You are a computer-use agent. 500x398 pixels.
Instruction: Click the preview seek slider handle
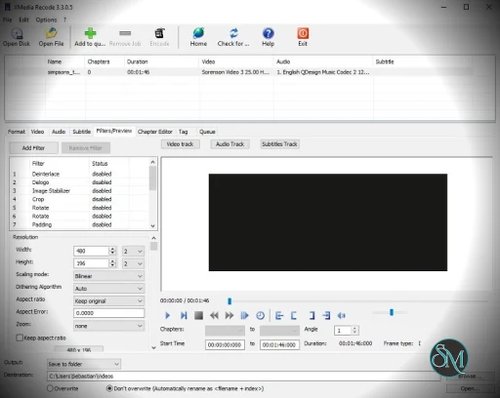[229, 301]
